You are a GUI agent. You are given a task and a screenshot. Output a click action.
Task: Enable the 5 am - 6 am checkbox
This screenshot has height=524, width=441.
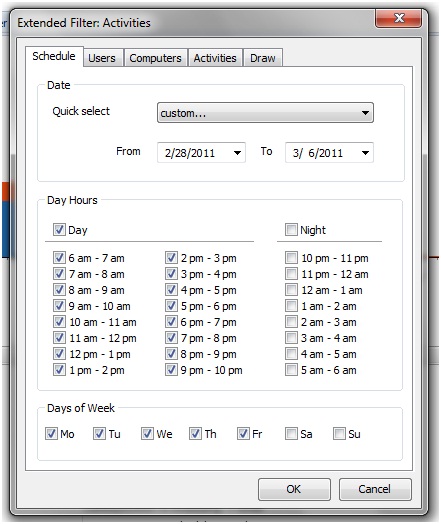(291, 370)
